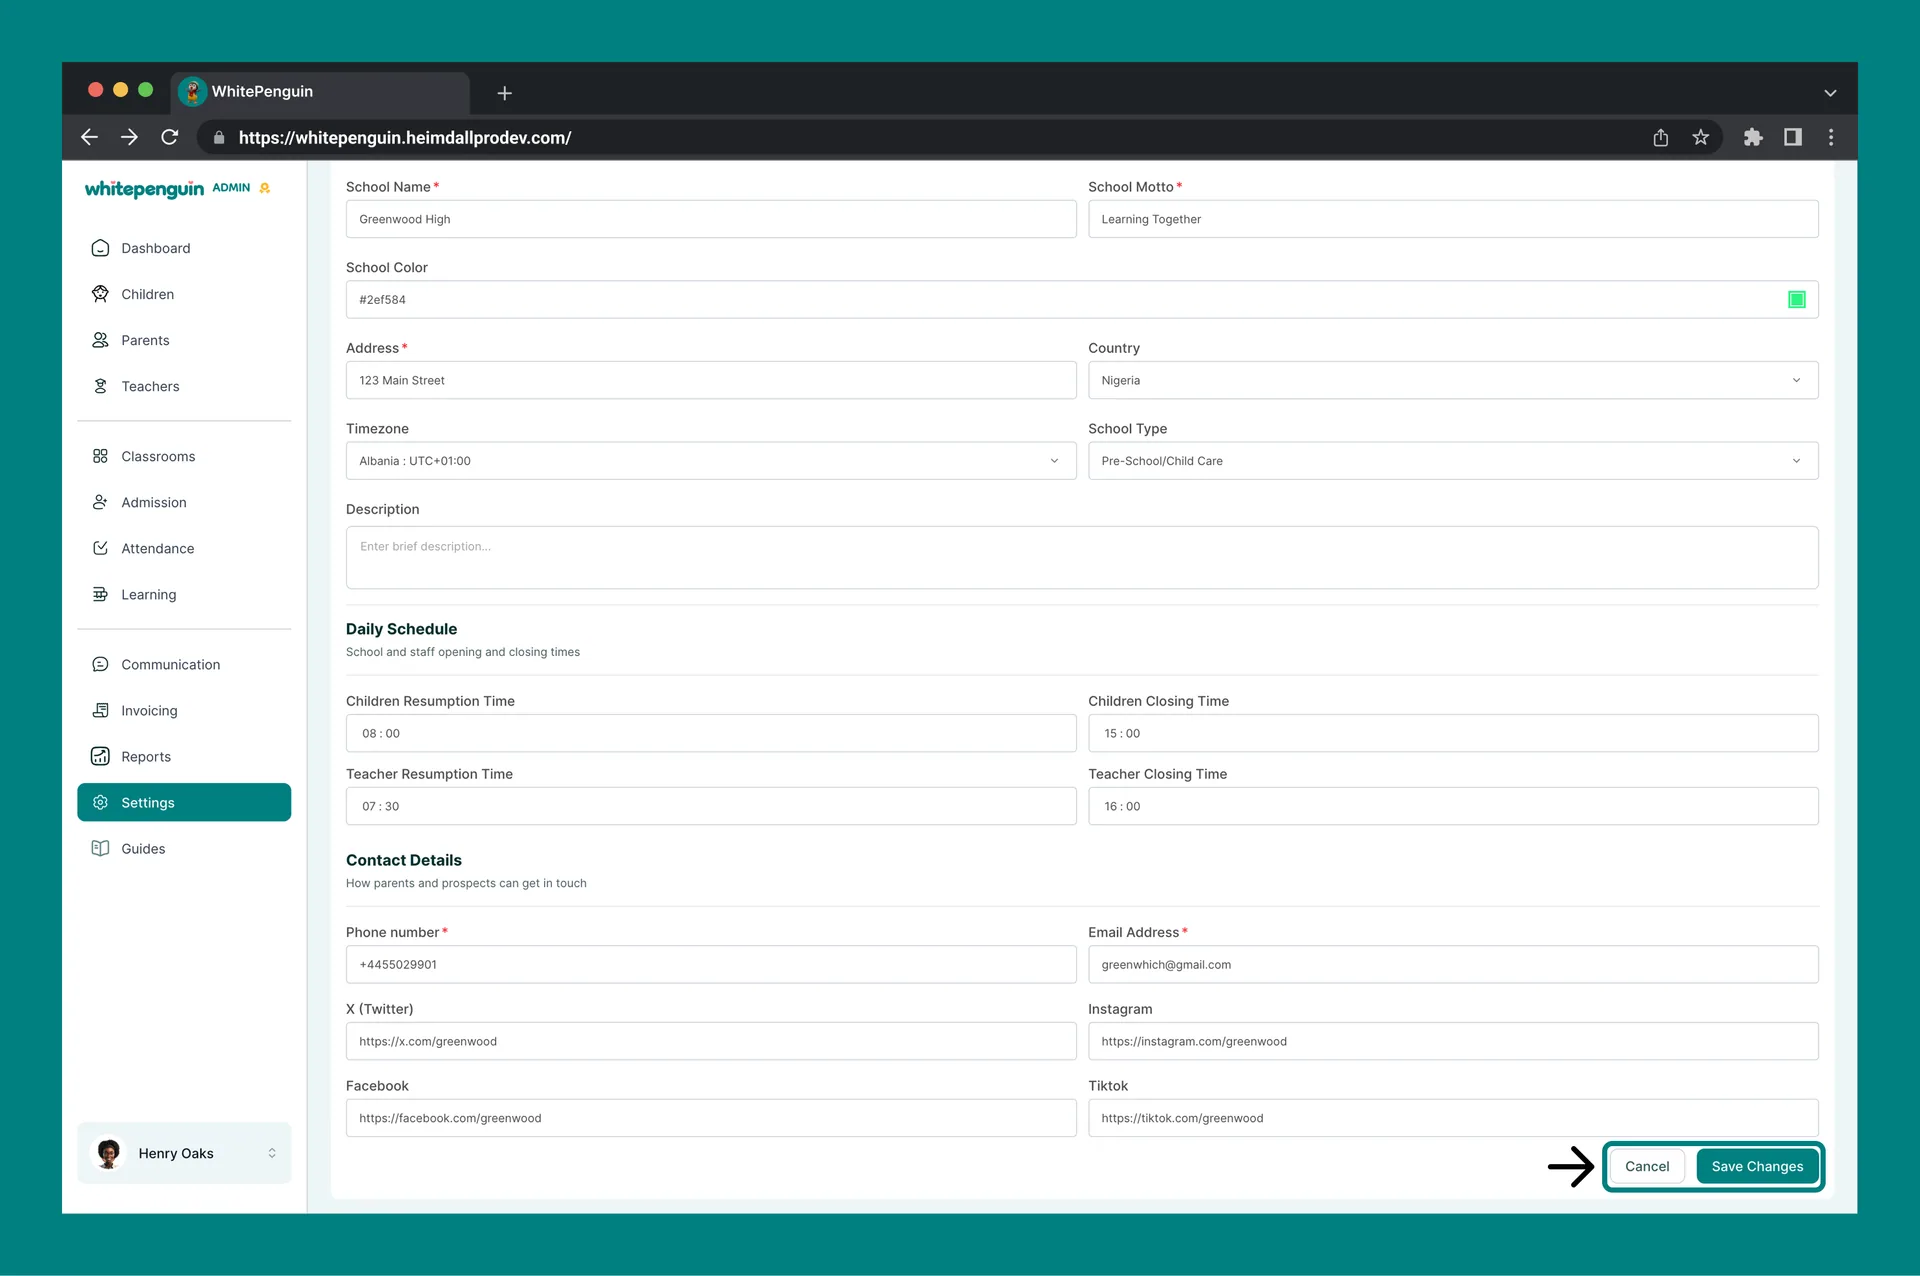Click the green School Color swatch
1920x1276 pixels.
coord(1797,299)
